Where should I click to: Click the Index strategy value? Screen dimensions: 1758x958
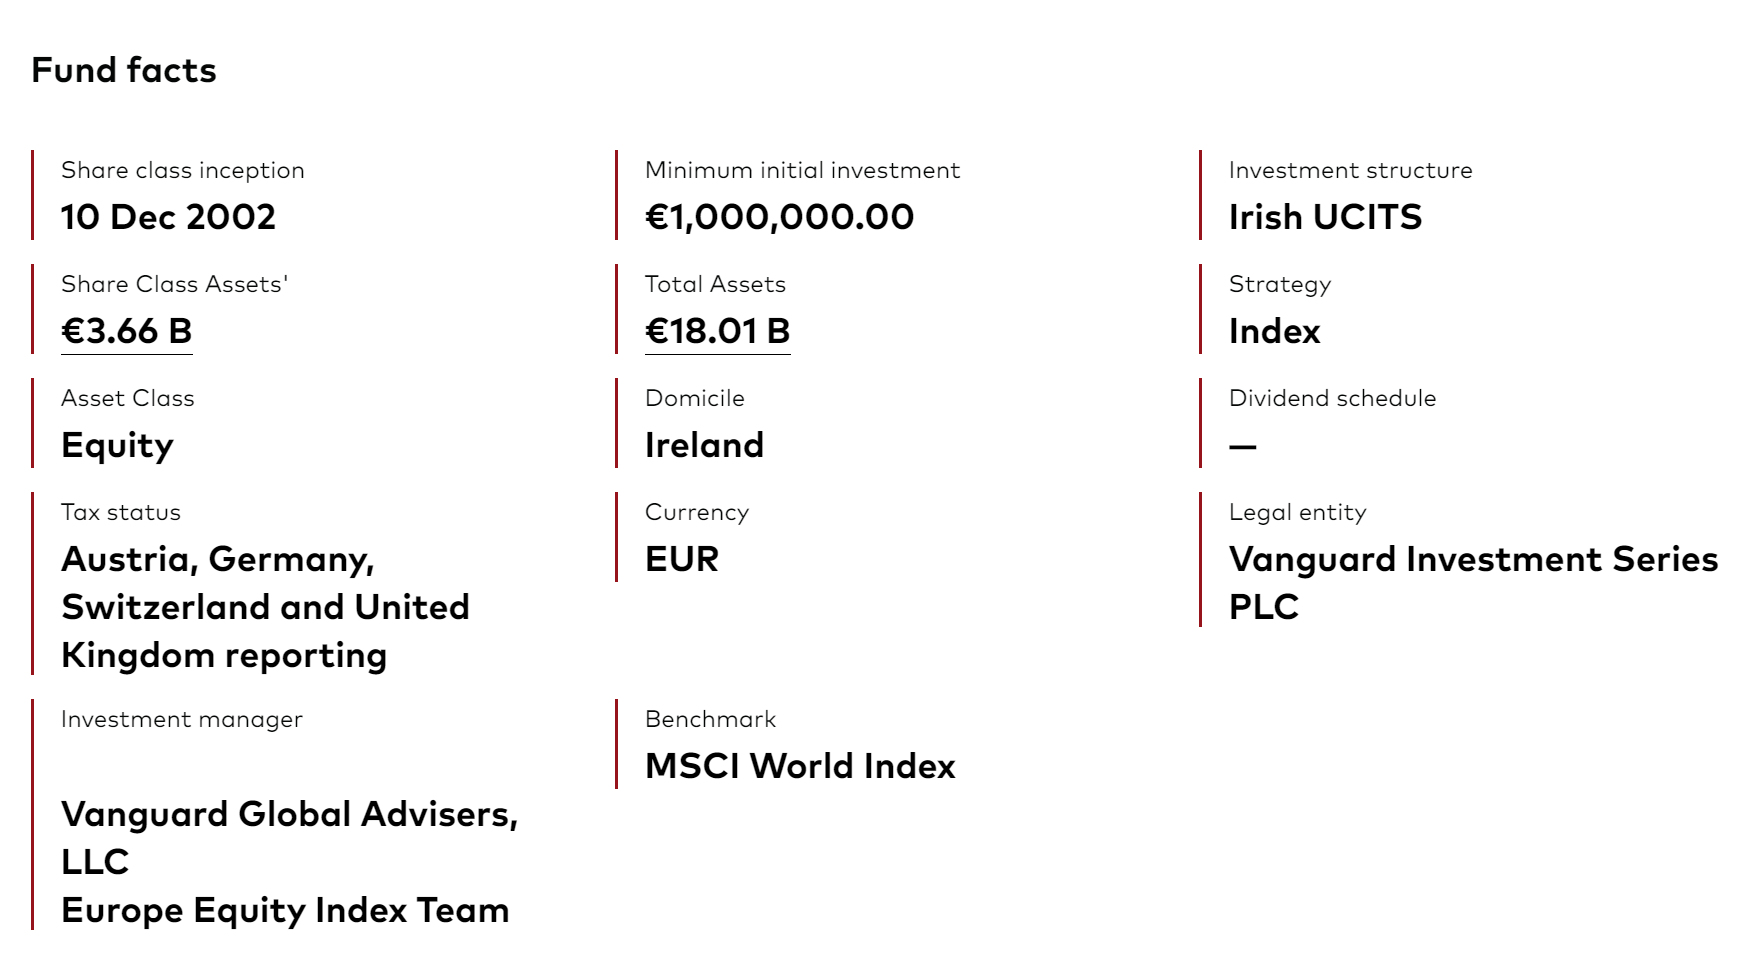(x=1274, y=331)
